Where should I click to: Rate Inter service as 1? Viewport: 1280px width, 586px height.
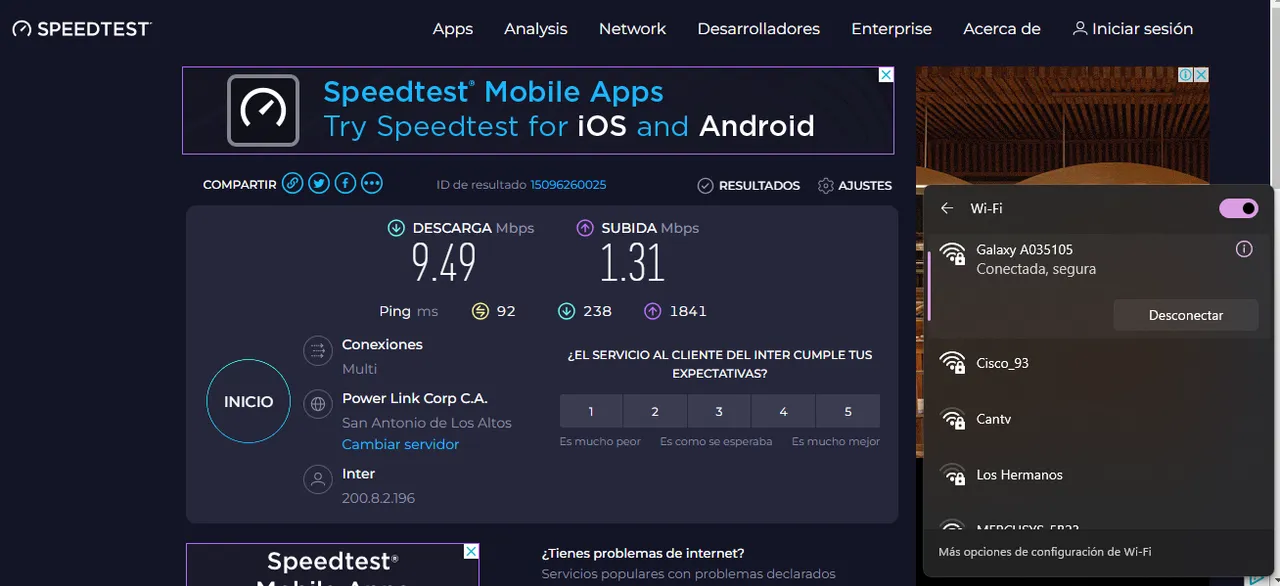point(591,411)
